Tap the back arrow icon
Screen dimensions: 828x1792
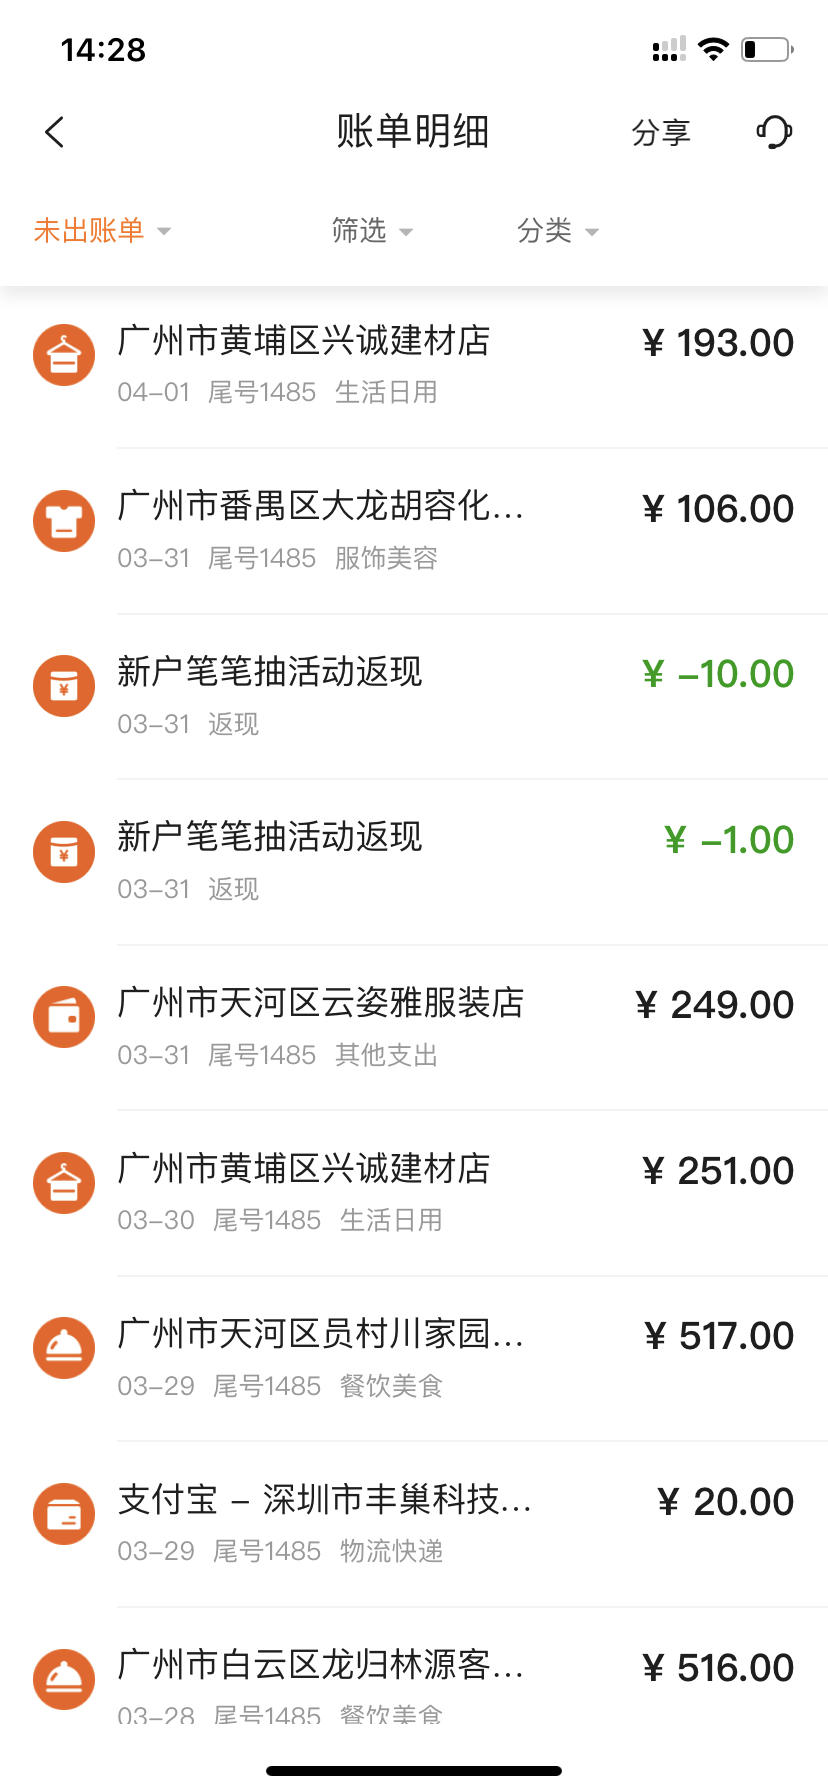coord(55,132)
